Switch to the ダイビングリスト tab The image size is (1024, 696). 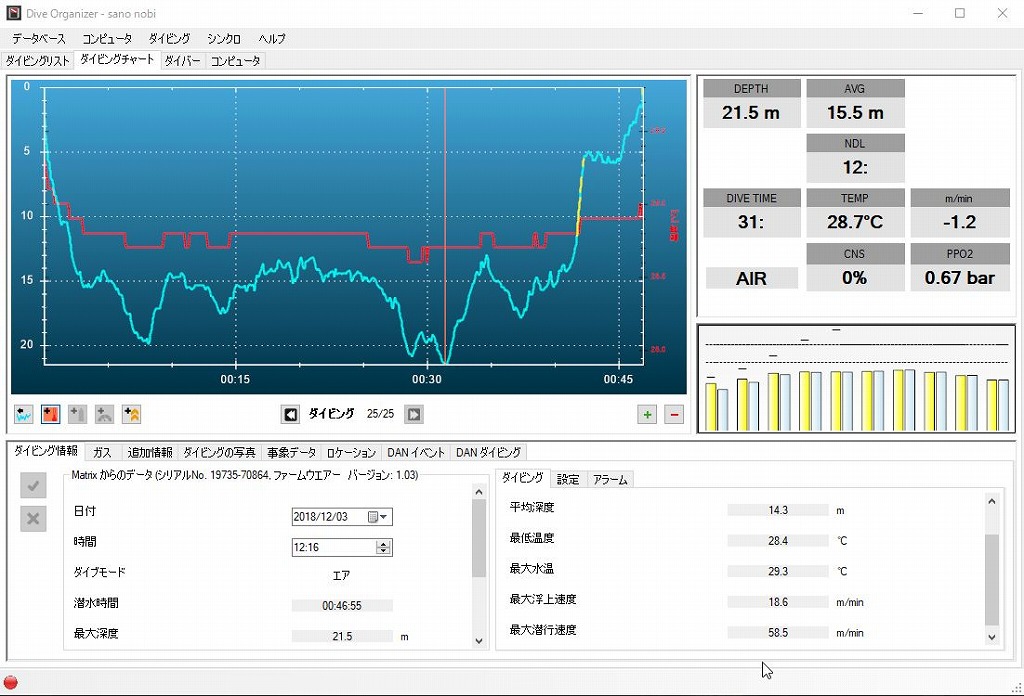(x=38, y=61)
